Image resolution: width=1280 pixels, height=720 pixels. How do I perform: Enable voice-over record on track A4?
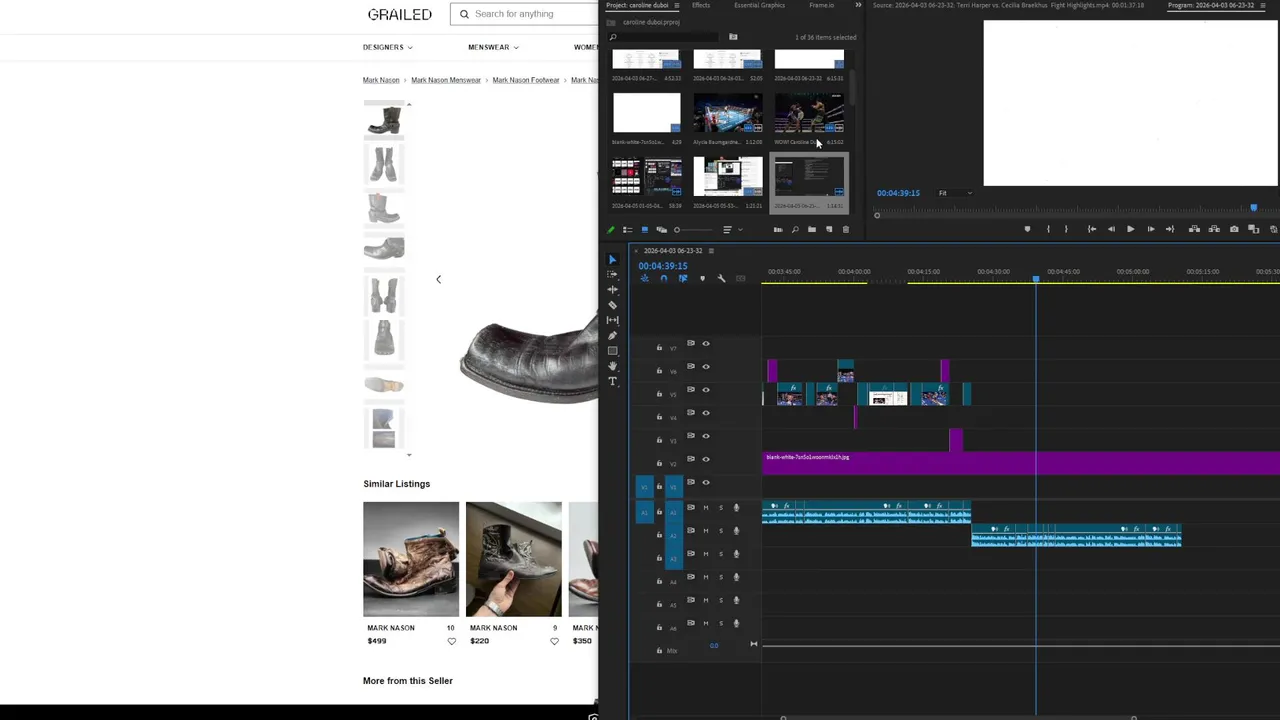tap(736, 577)
